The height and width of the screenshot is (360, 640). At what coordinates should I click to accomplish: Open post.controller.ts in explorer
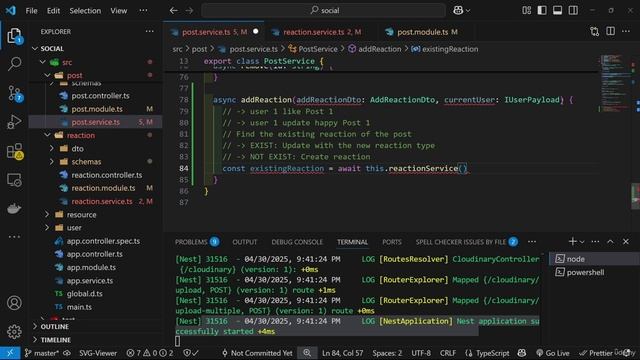click(100, 96)
